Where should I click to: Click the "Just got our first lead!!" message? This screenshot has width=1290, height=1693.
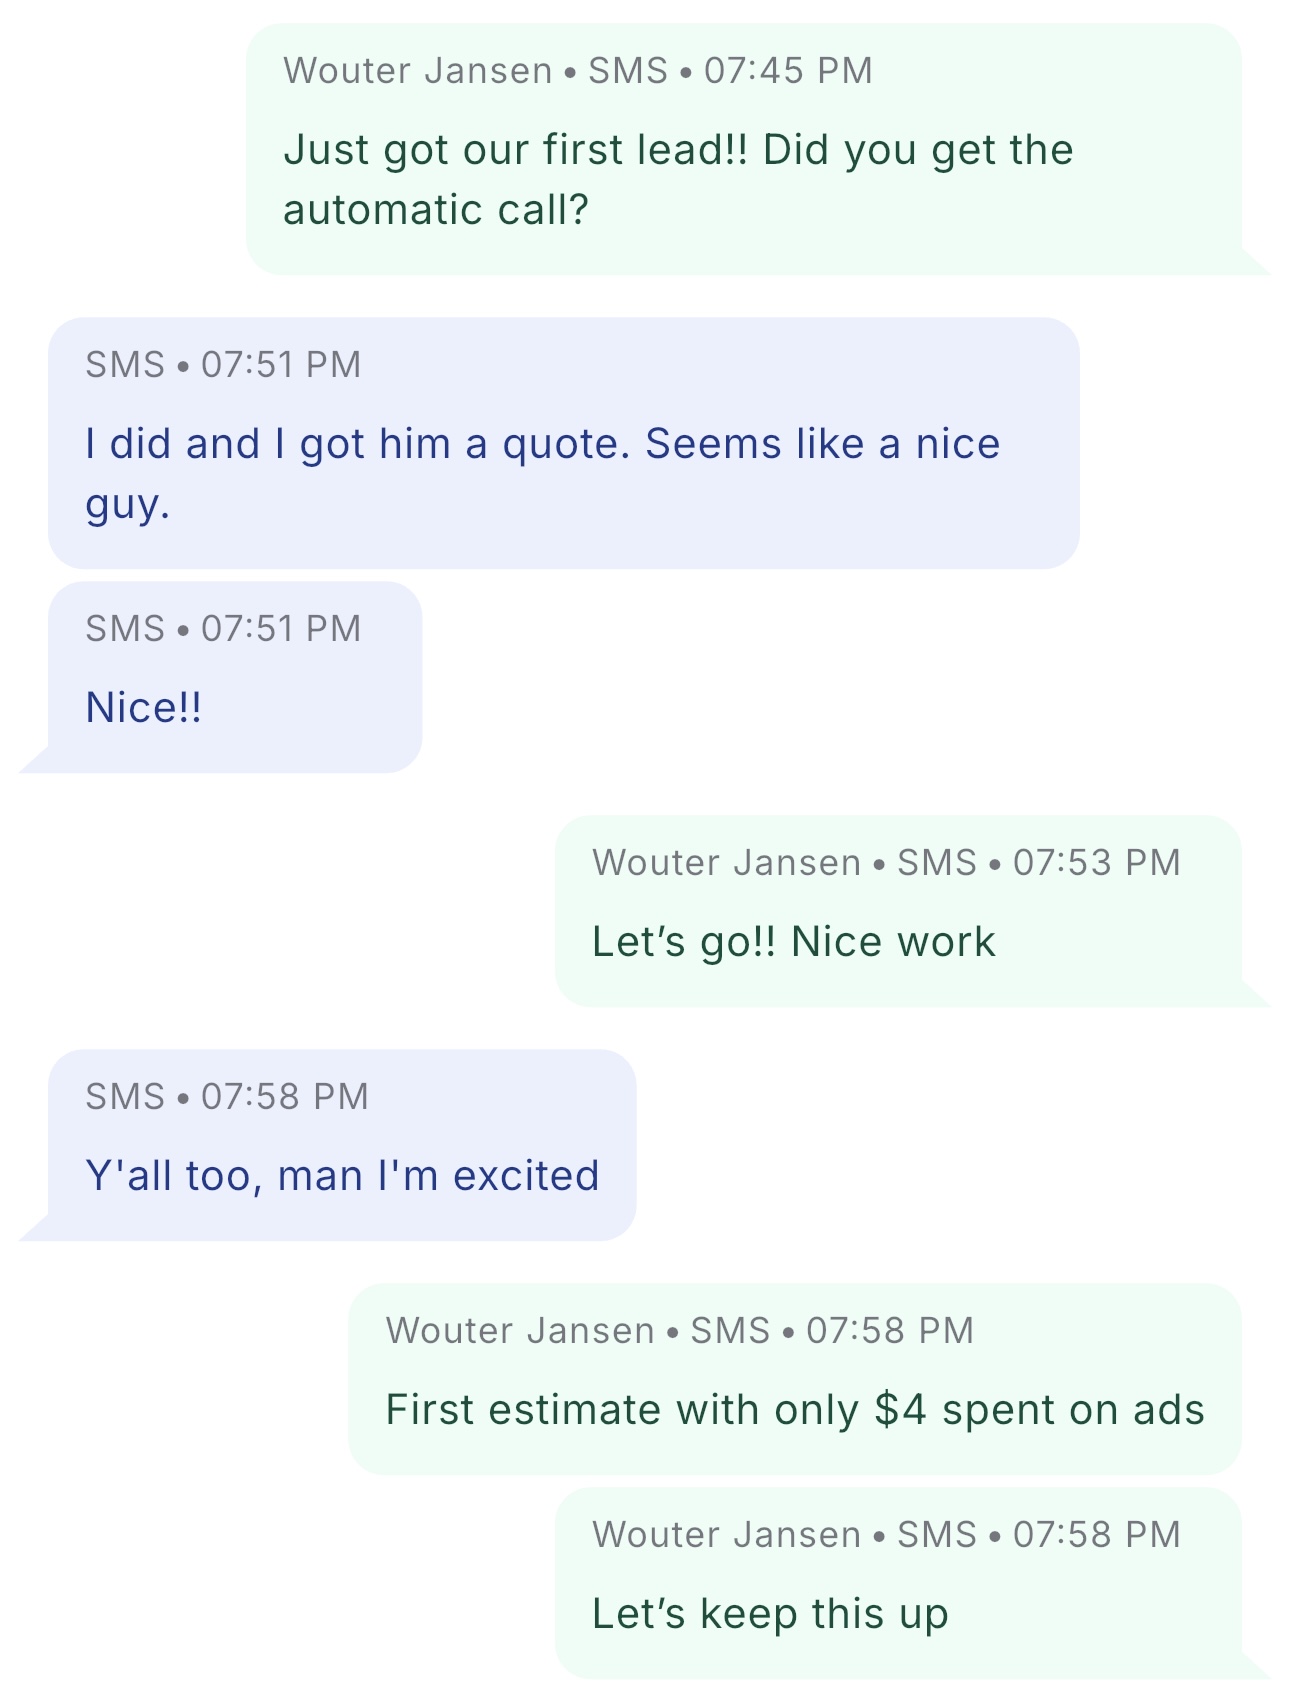(677, 151)
